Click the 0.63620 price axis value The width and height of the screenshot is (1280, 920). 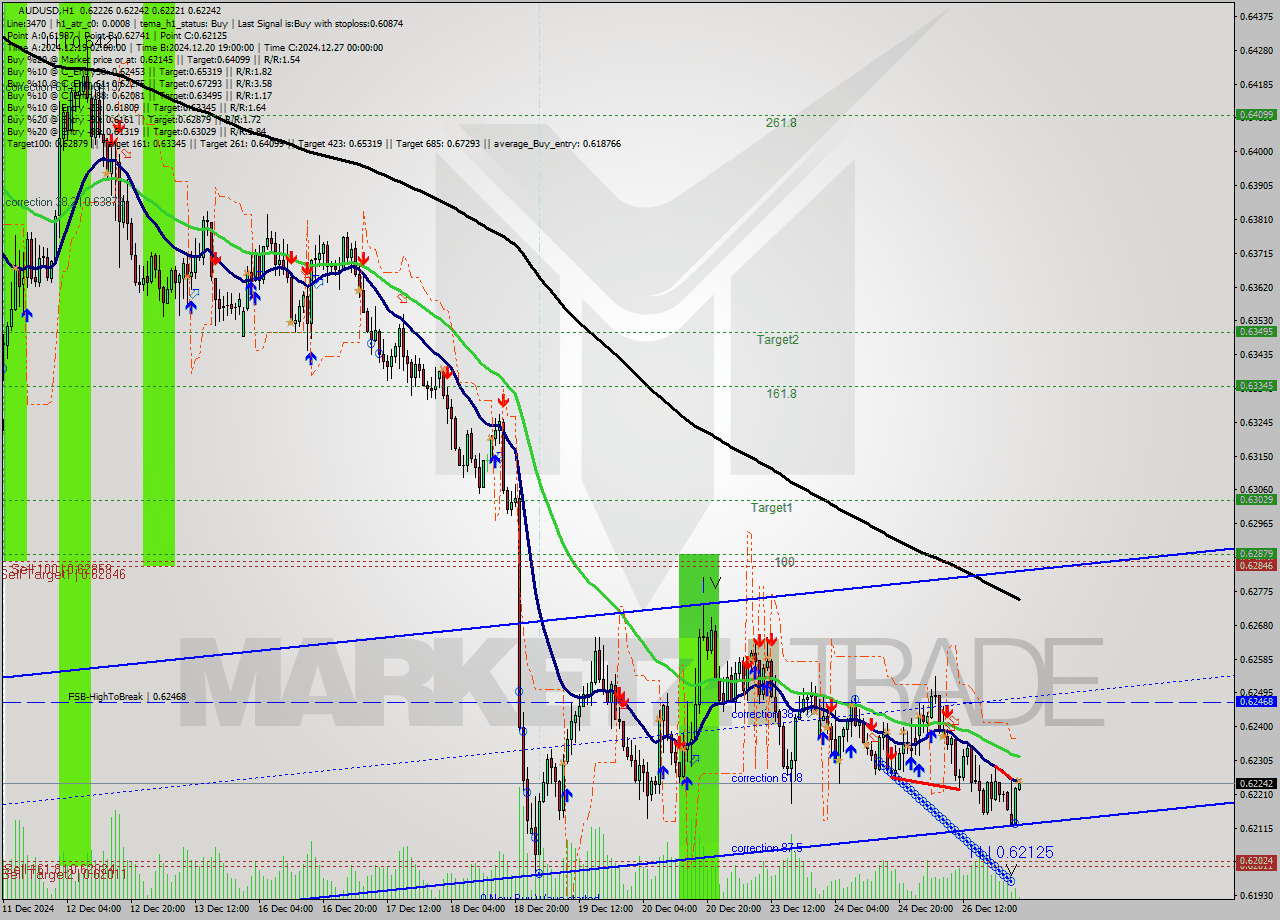click(1255, 287)
